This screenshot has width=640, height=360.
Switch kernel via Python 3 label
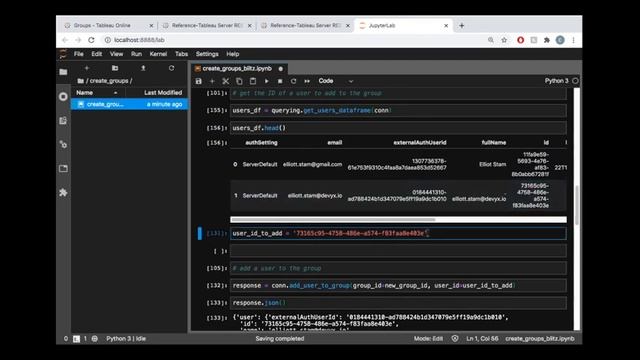pos(556,81)
